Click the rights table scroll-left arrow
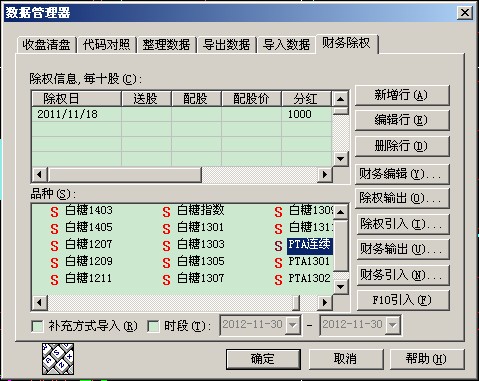 (x=40, y=175)
